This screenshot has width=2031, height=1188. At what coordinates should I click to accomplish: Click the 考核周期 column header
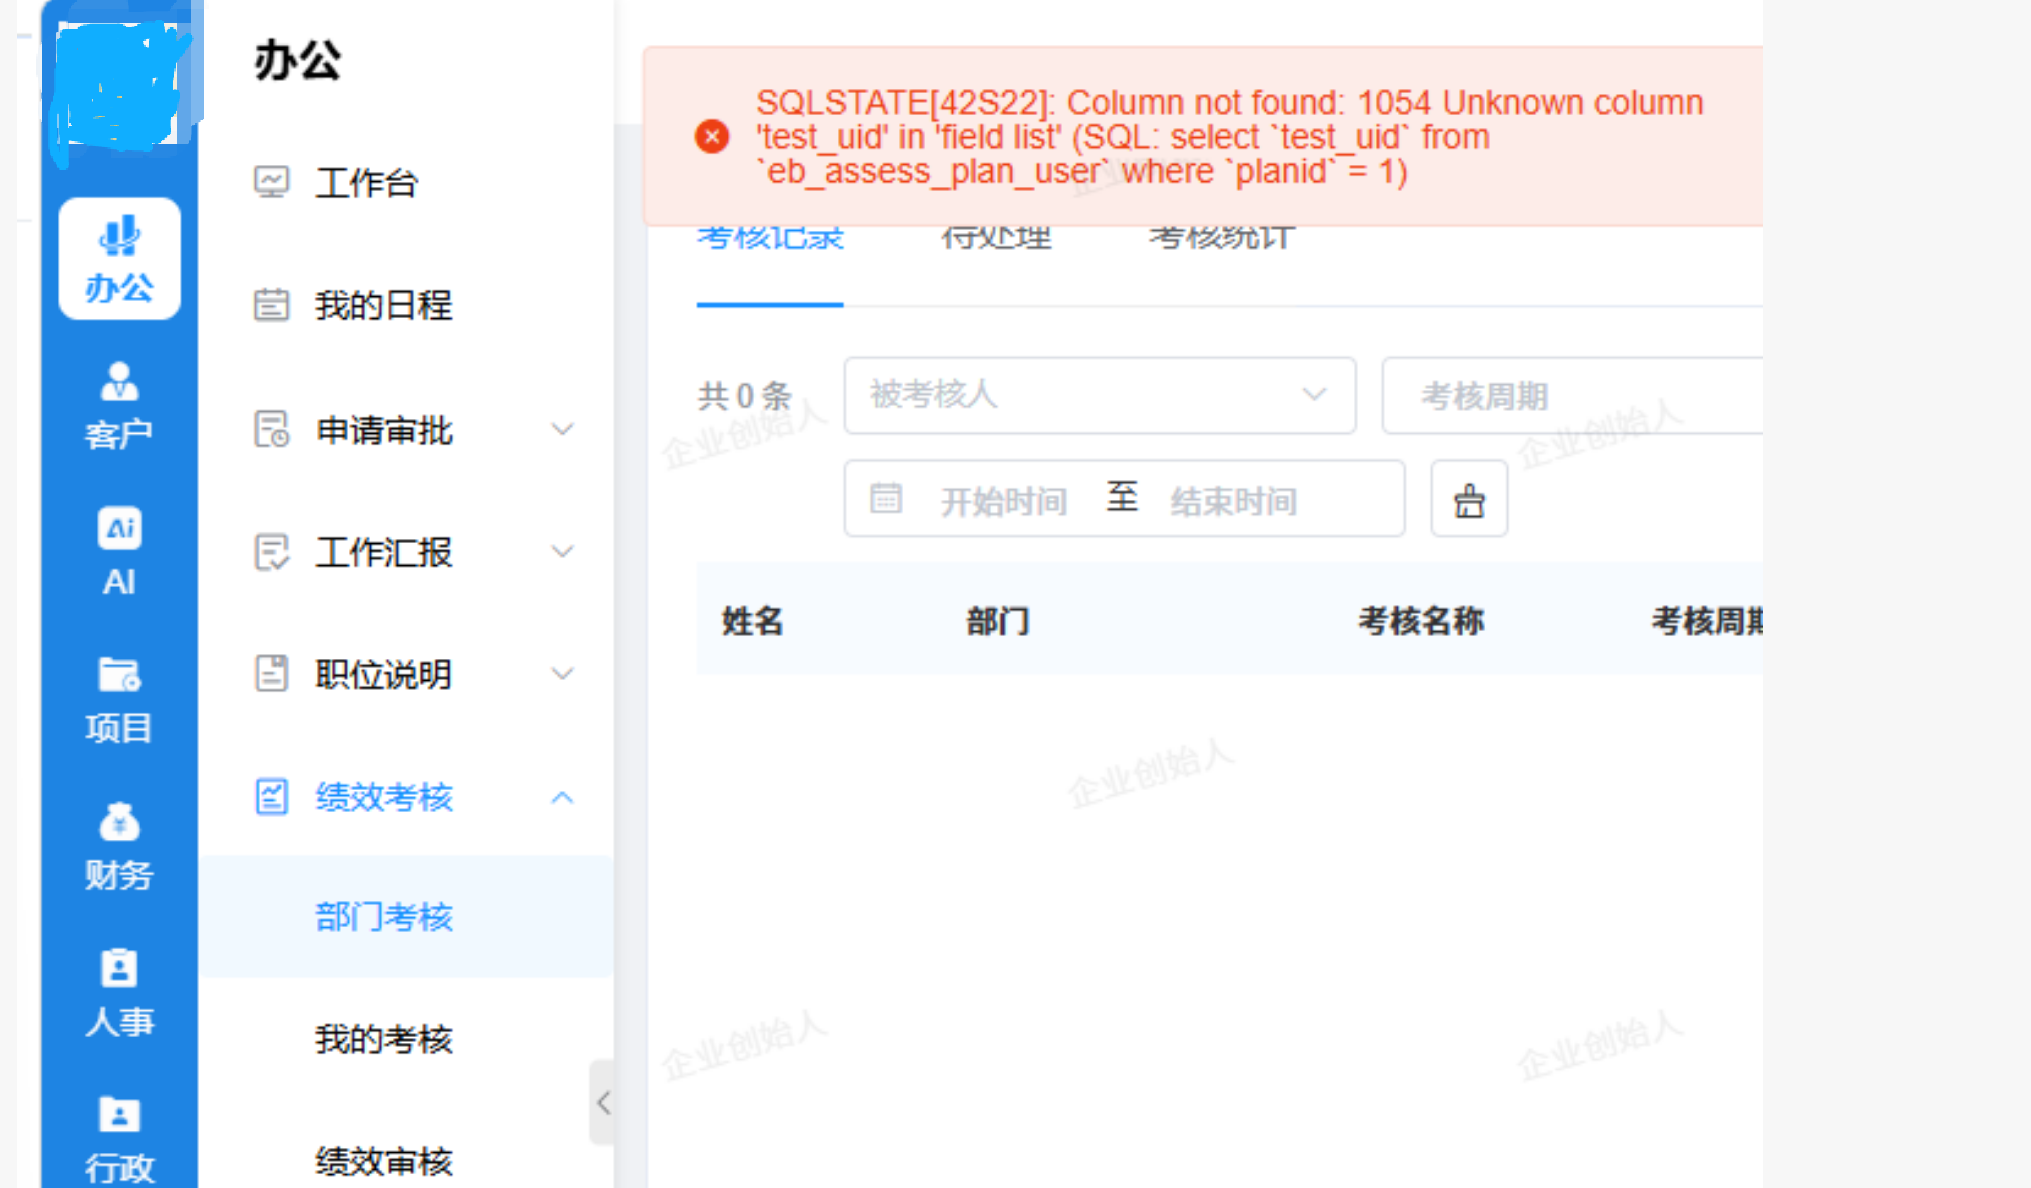(1706, 621)
